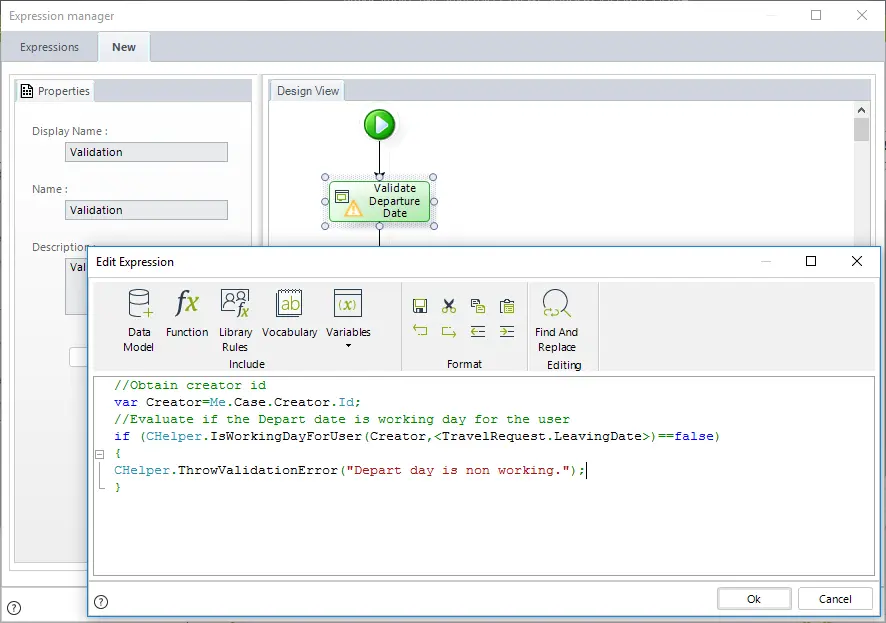Collapse the if-block code fold marker

[100, 454]
